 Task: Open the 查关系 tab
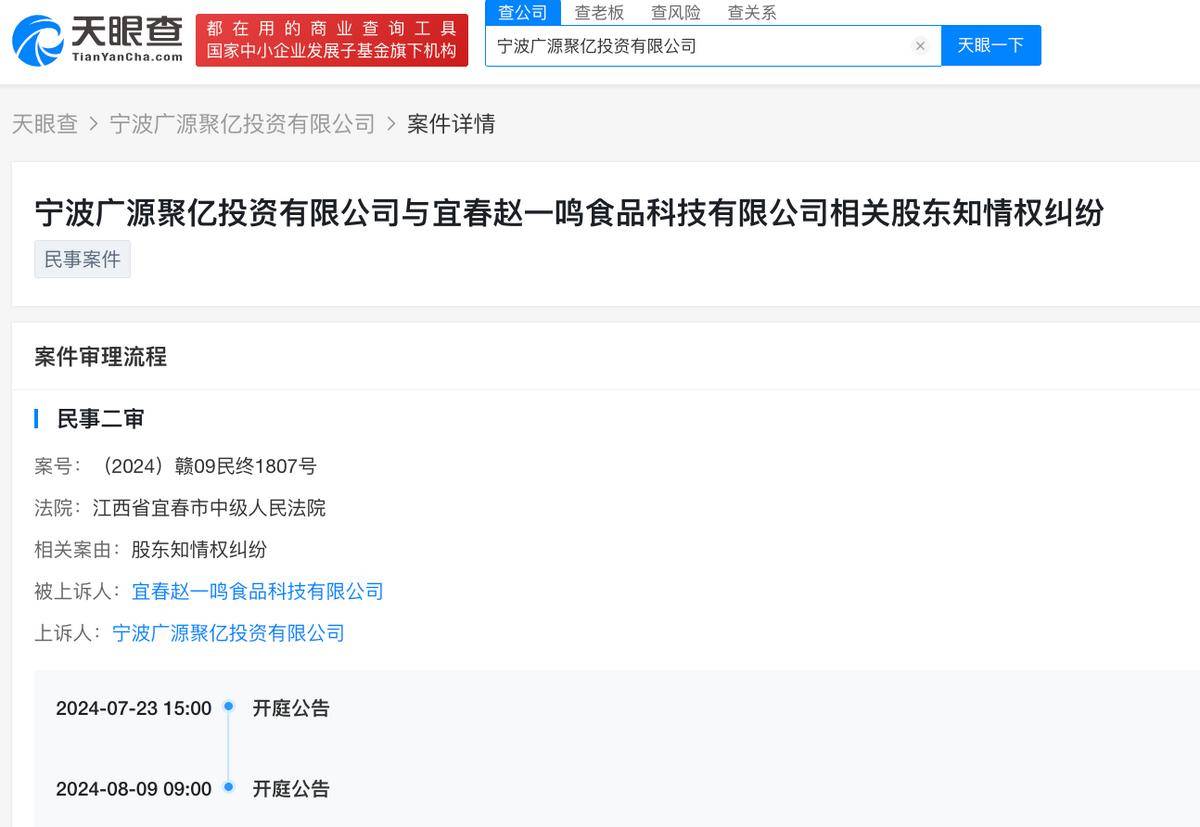[x=752, y=12]
